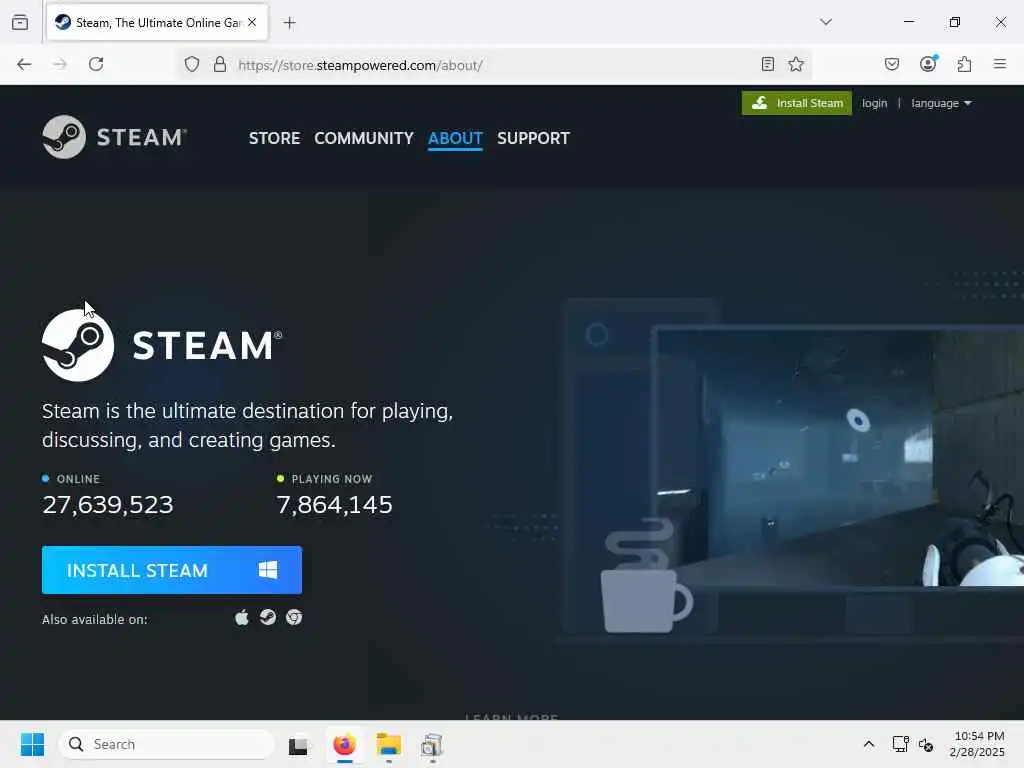Open the clock and date panel
The height and width of the screenshot is (768, 1024).
click(x=977, y=744)
